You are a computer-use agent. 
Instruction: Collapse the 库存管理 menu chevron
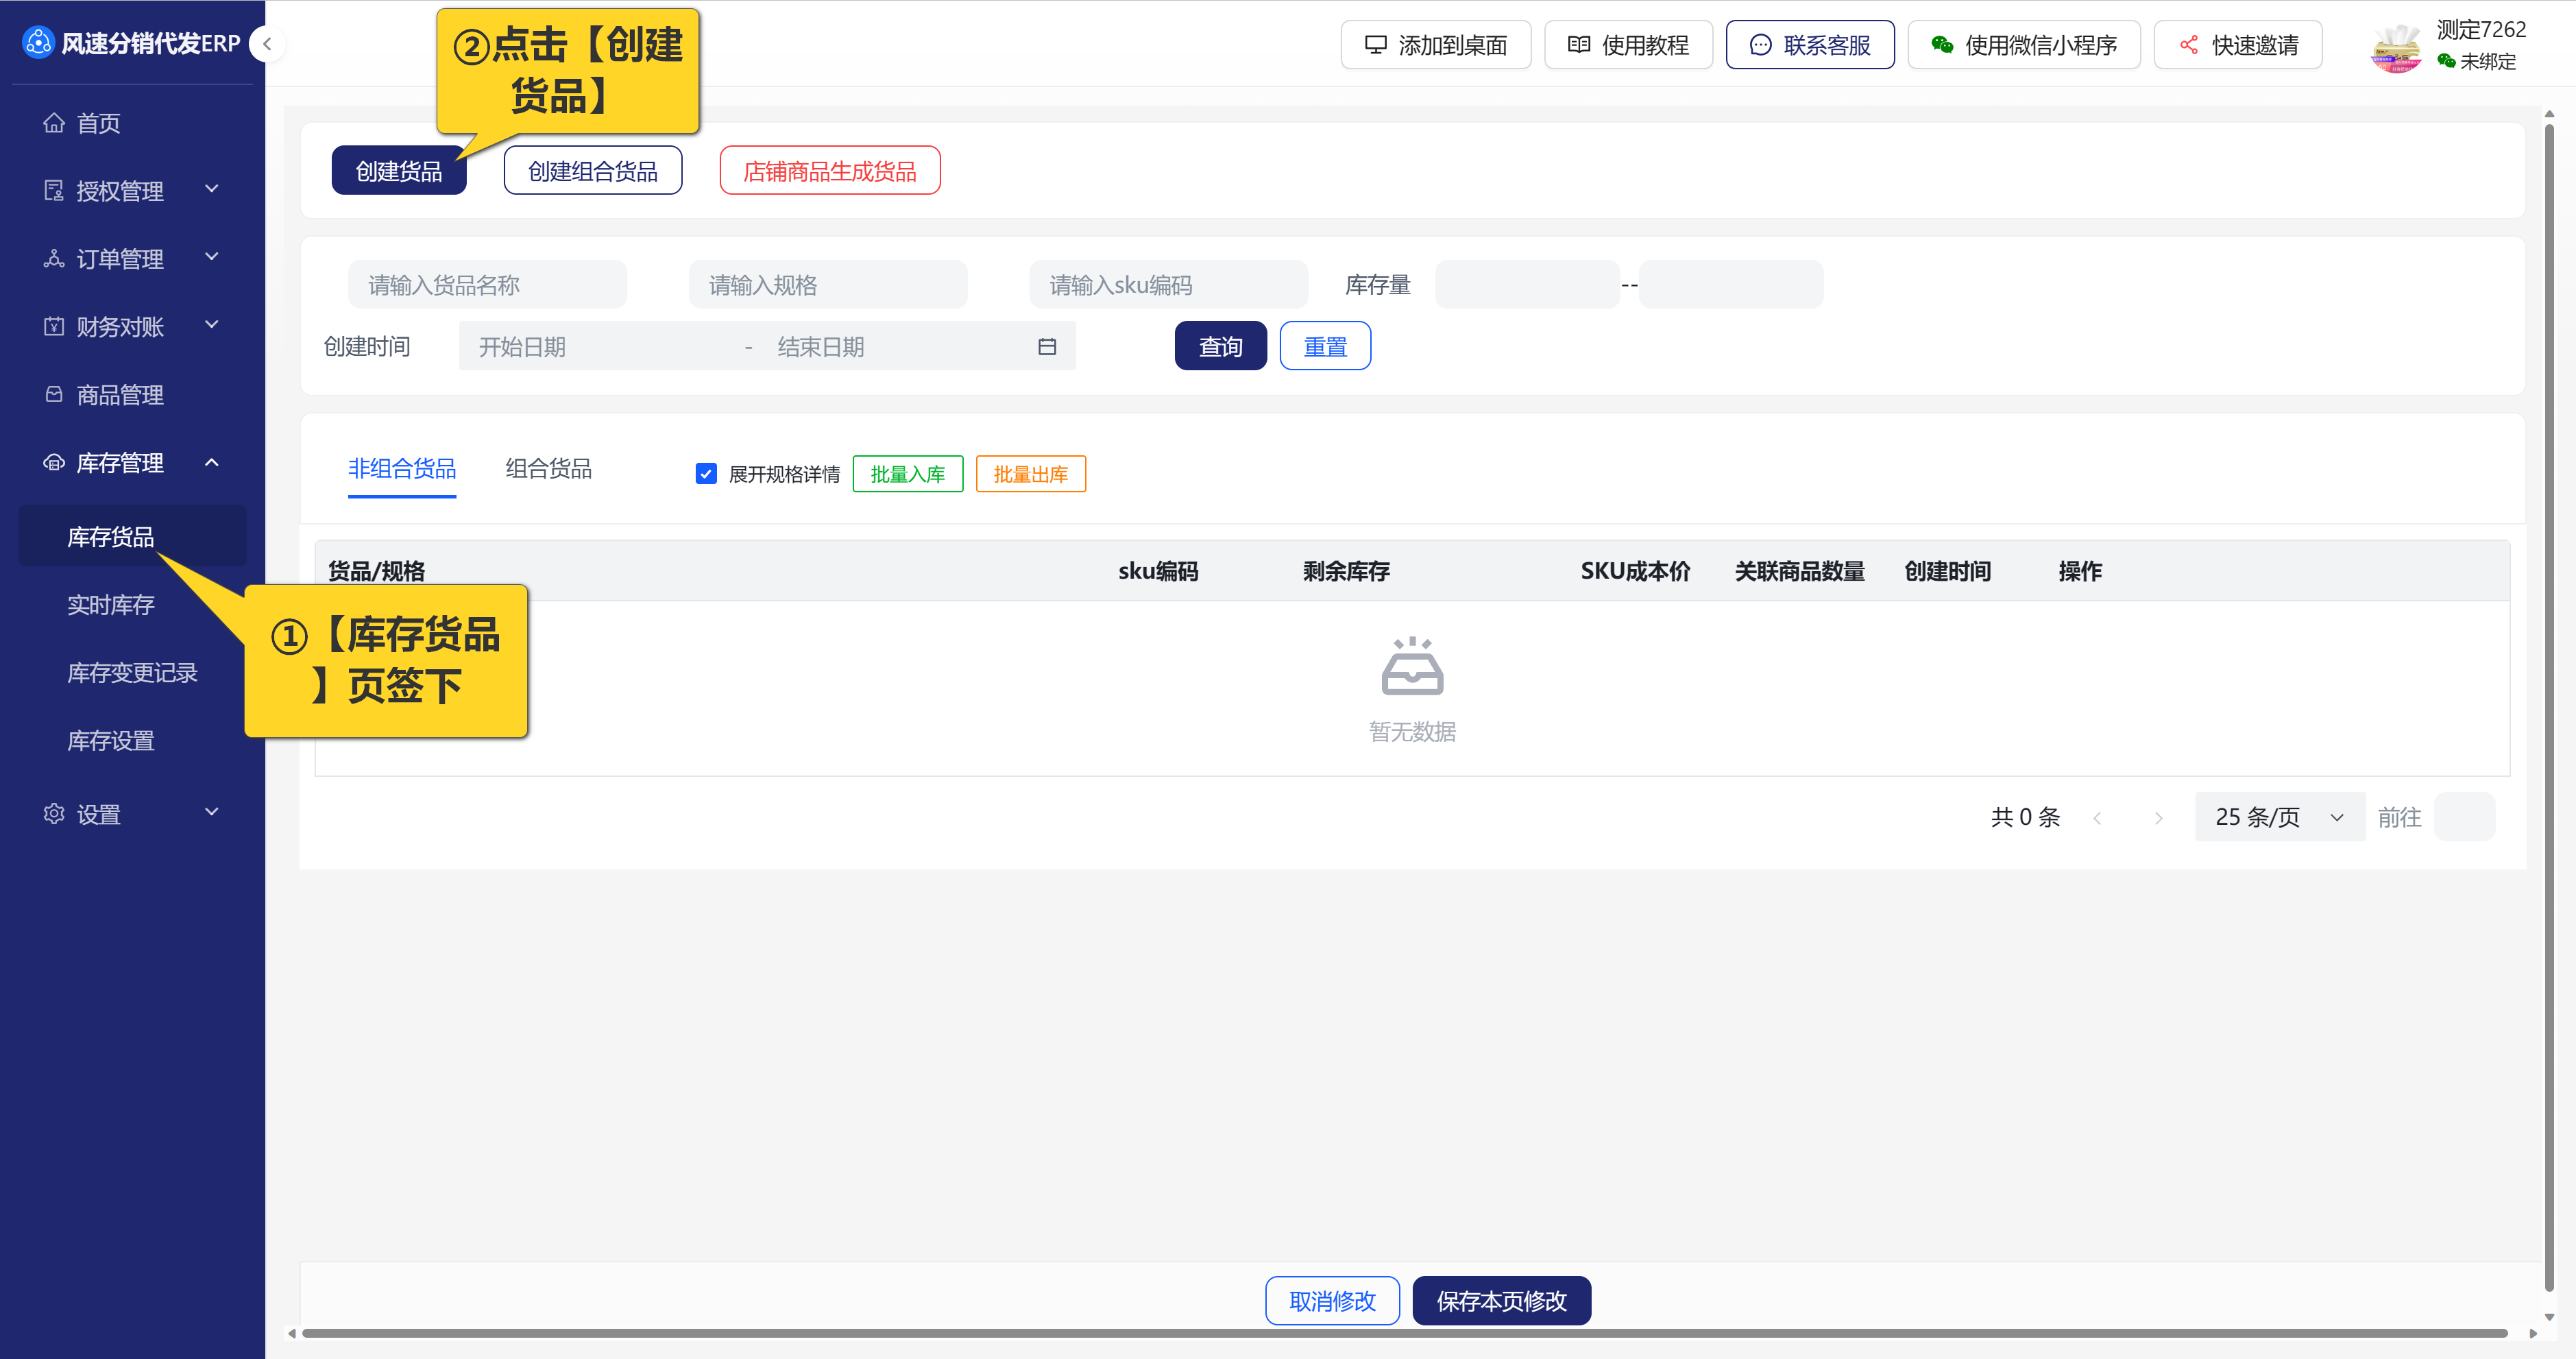212,462
